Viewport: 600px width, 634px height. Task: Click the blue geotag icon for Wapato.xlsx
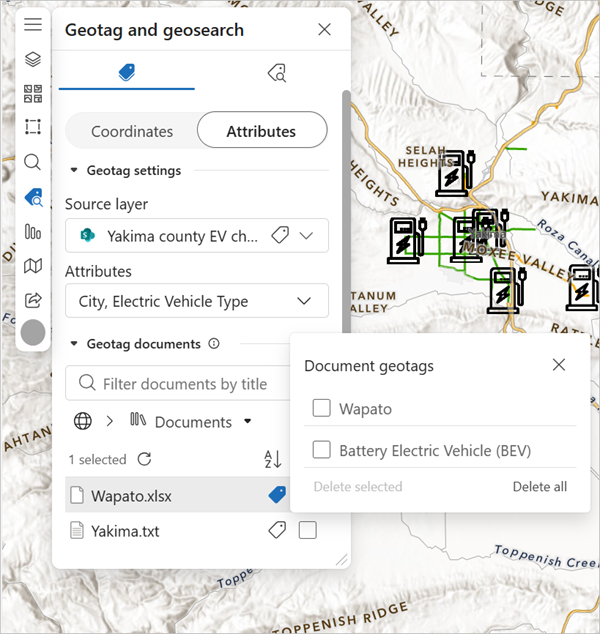tap(277, 495)
